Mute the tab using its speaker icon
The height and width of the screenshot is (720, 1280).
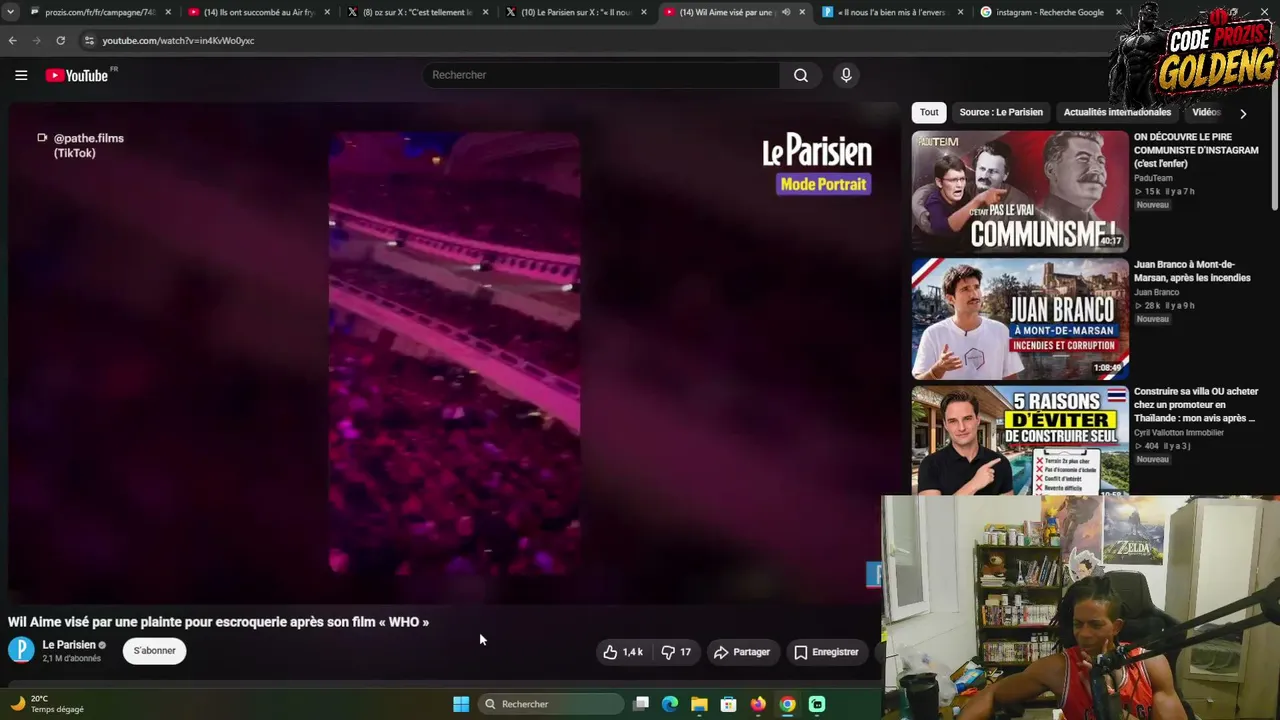tap(786, 12)
